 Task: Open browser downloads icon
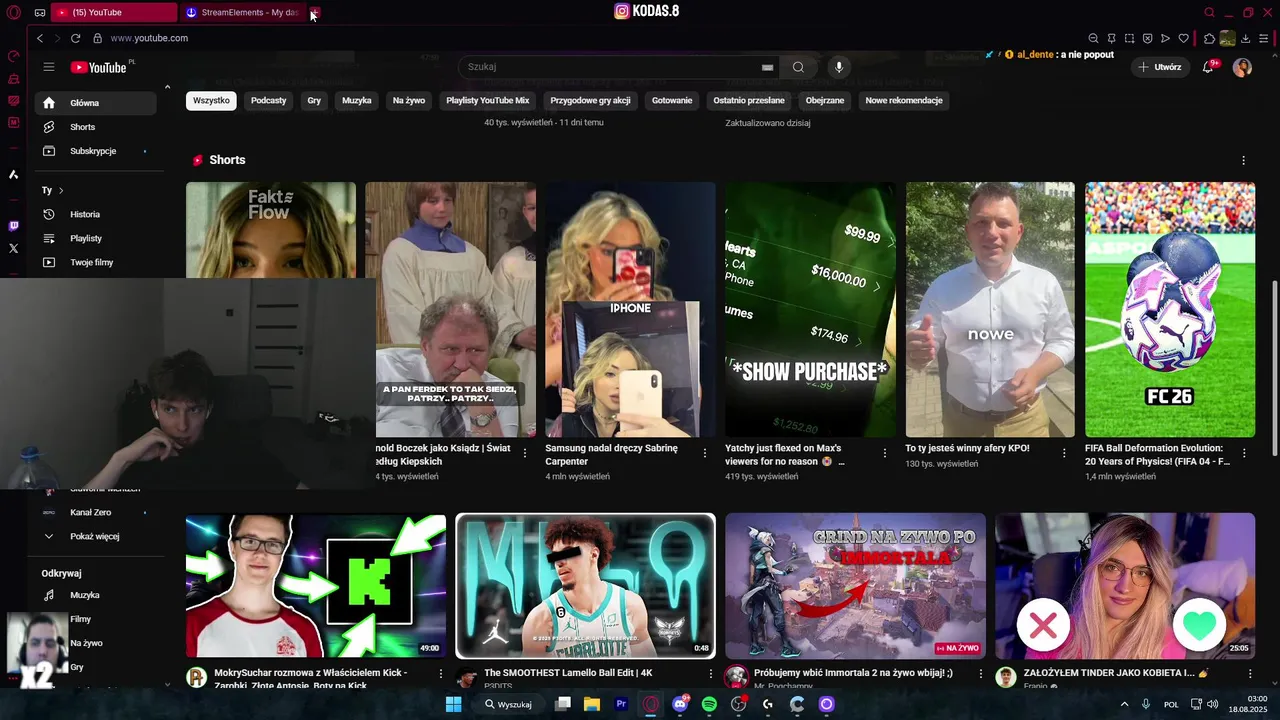(1245, 38)
